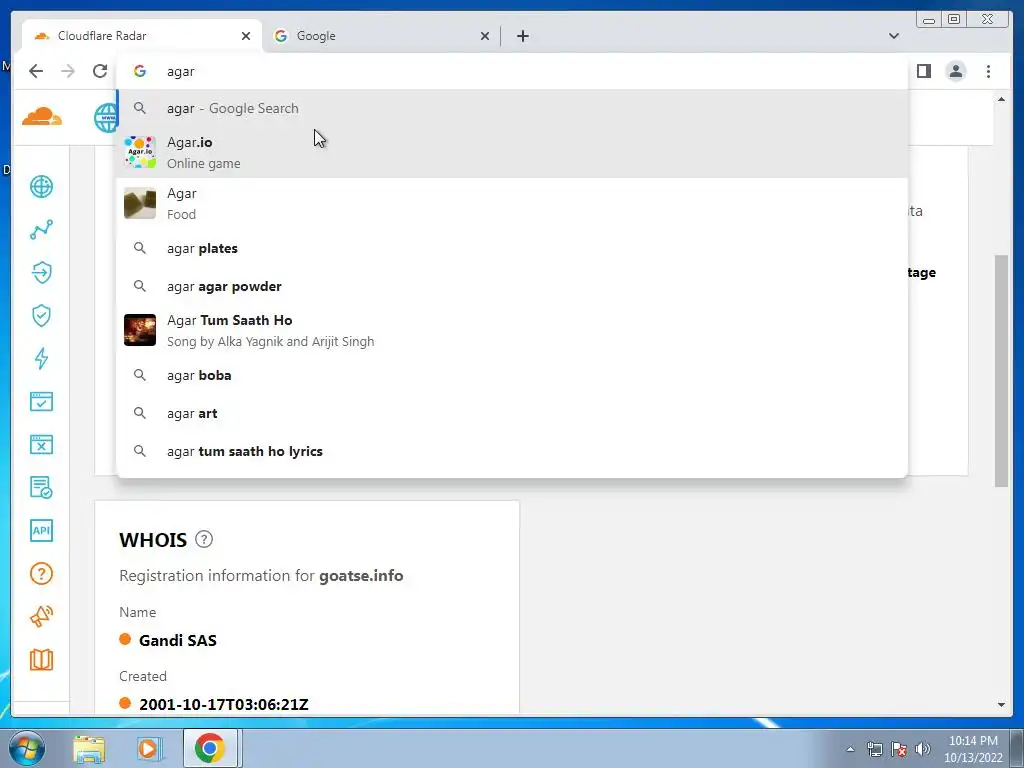
Task: Click the scrollbar down arrow
Action: tap(1001, 705)
